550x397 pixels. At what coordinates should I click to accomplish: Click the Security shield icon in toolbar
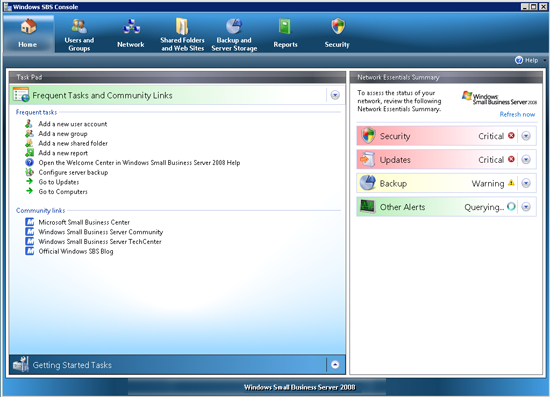click(338, 26)
